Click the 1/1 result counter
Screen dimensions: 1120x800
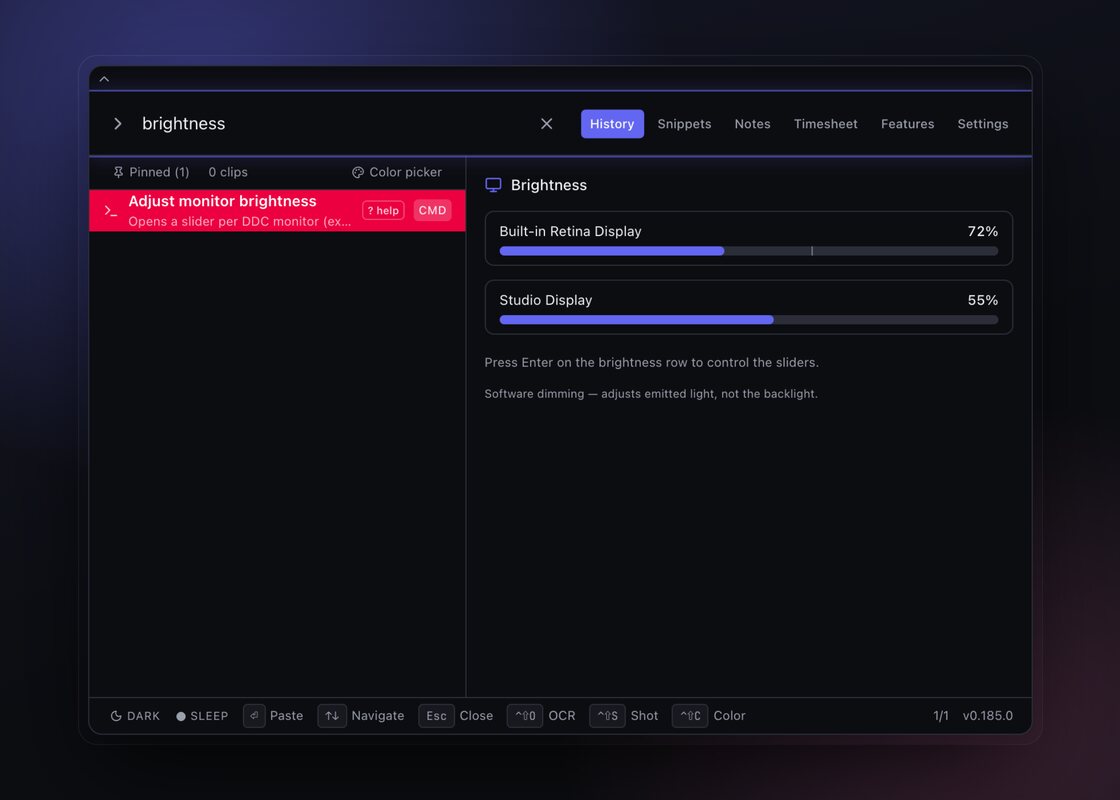click(941, 716)
